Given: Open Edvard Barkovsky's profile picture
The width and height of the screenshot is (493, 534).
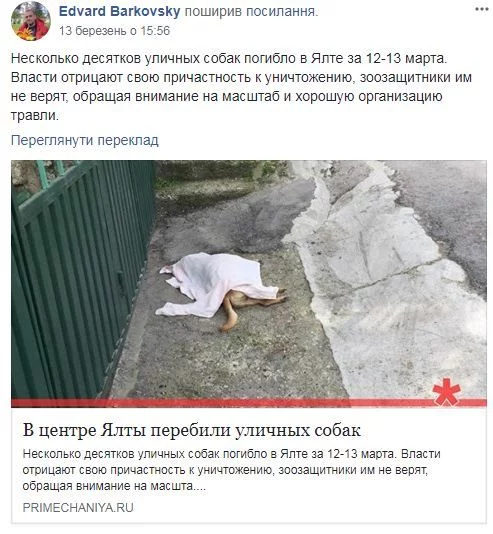Looking at the screenshot, I should (31, 21).
